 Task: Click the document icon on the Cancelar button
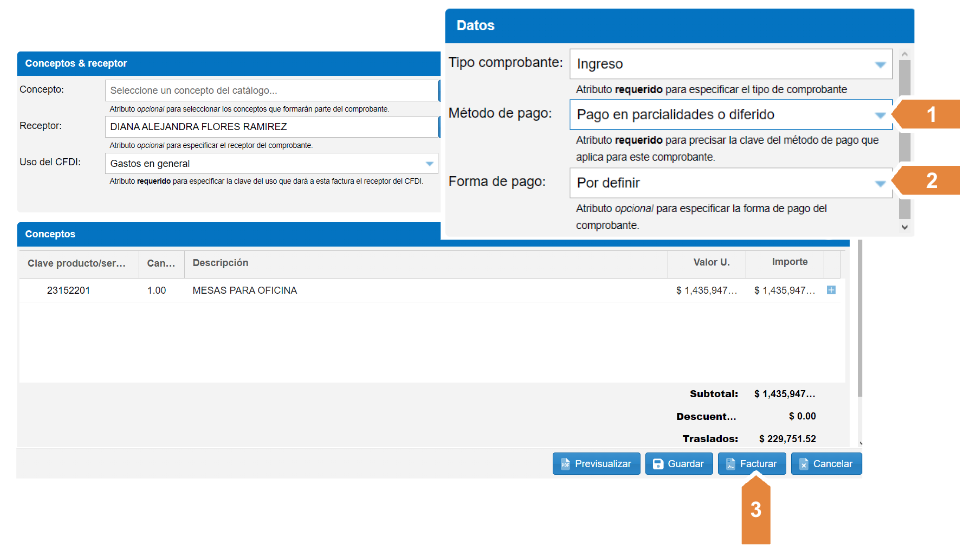pos(804,464)
